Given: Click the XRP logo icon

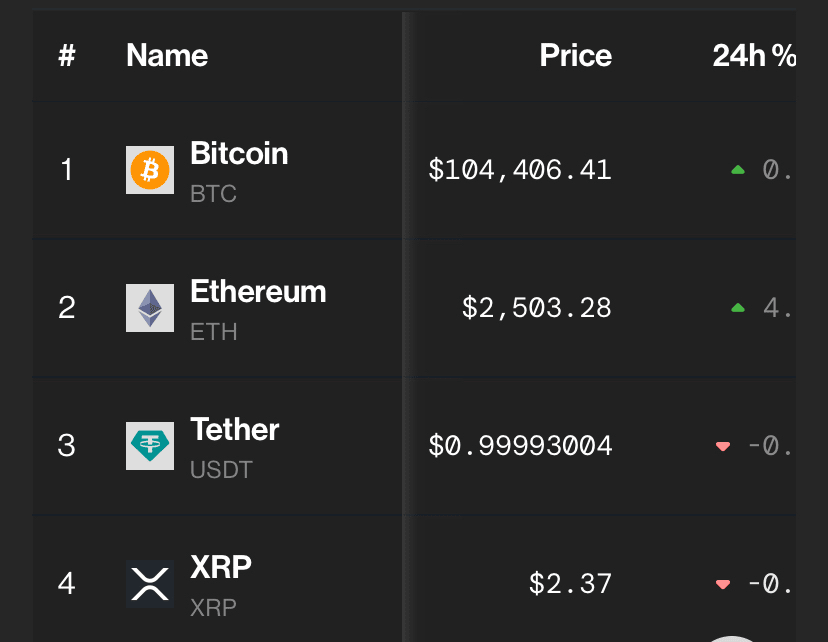Looking at the screenshot, I should pos(150,584).
